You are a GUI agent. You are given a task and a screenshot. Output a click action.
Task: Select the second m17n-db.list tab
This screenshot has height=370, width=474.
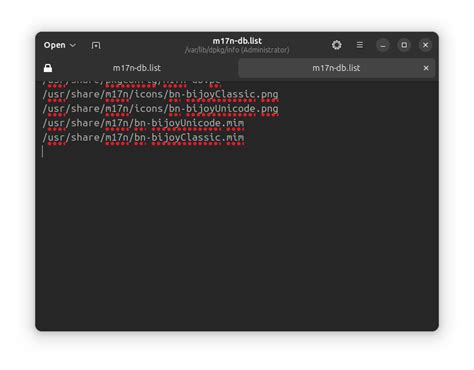336,68
